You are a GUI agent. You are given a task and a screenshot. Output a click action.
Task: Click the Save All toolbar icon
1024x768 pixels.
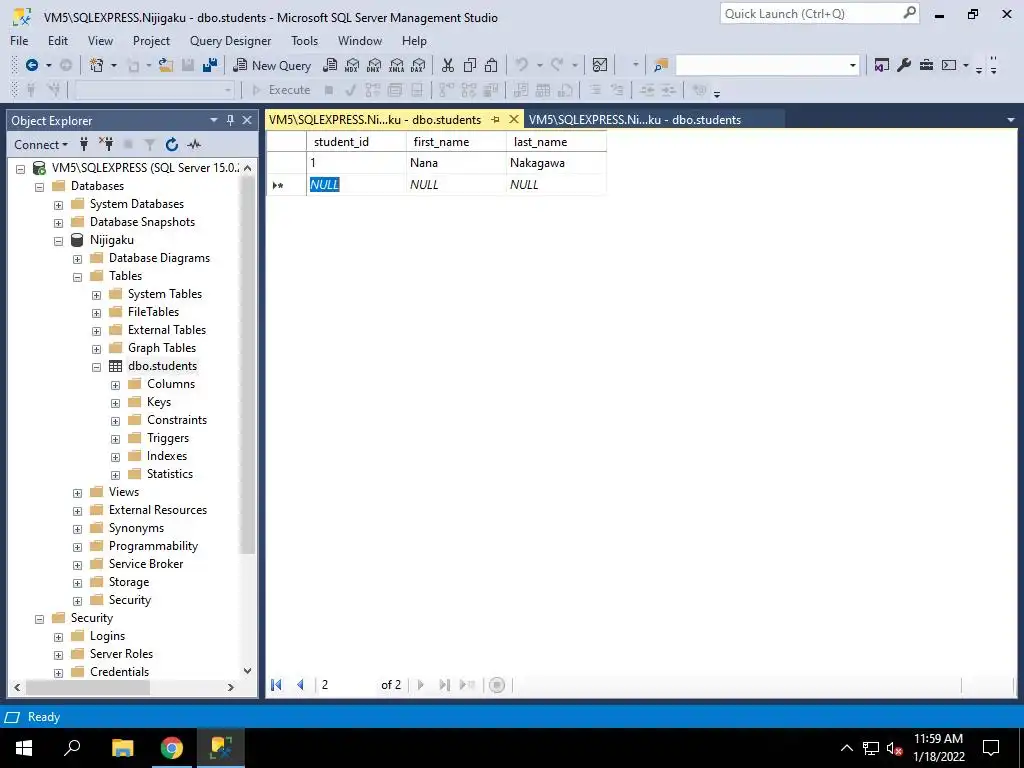click(210, 65)
